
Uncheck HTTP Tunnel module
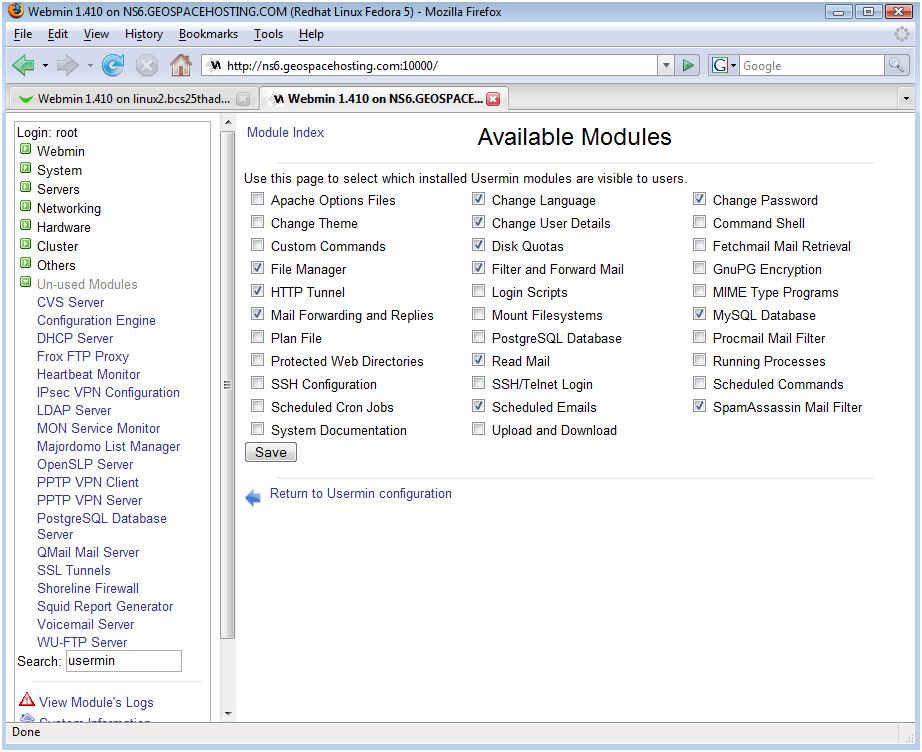tap(257, 291)
